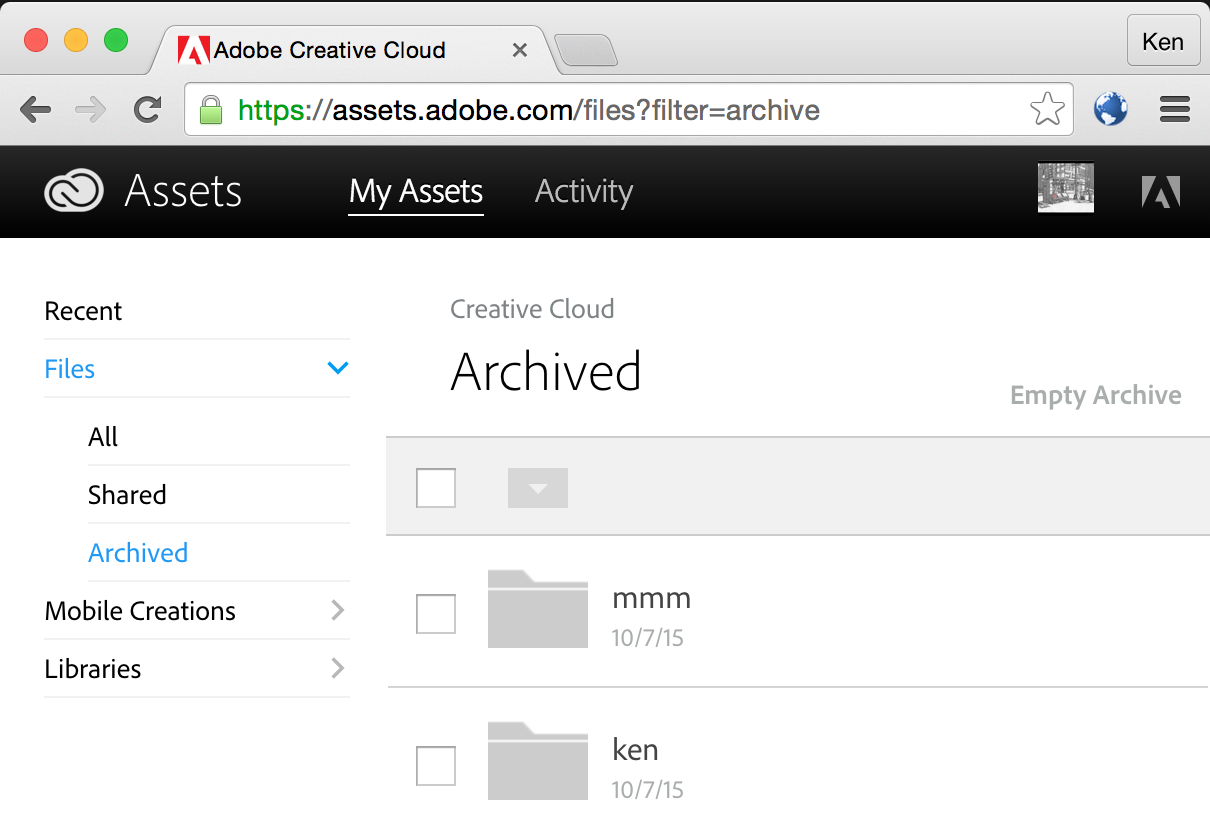The image size is (1210, 828).
Task: Check the box beside mmm folder
Action: tap(436, 614)
